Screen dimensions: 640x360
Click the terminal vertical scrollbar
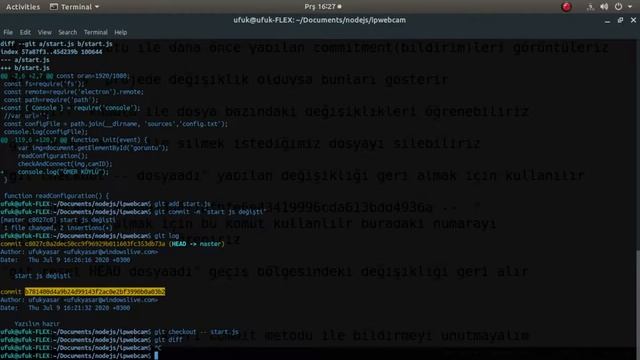coord(638,298)
